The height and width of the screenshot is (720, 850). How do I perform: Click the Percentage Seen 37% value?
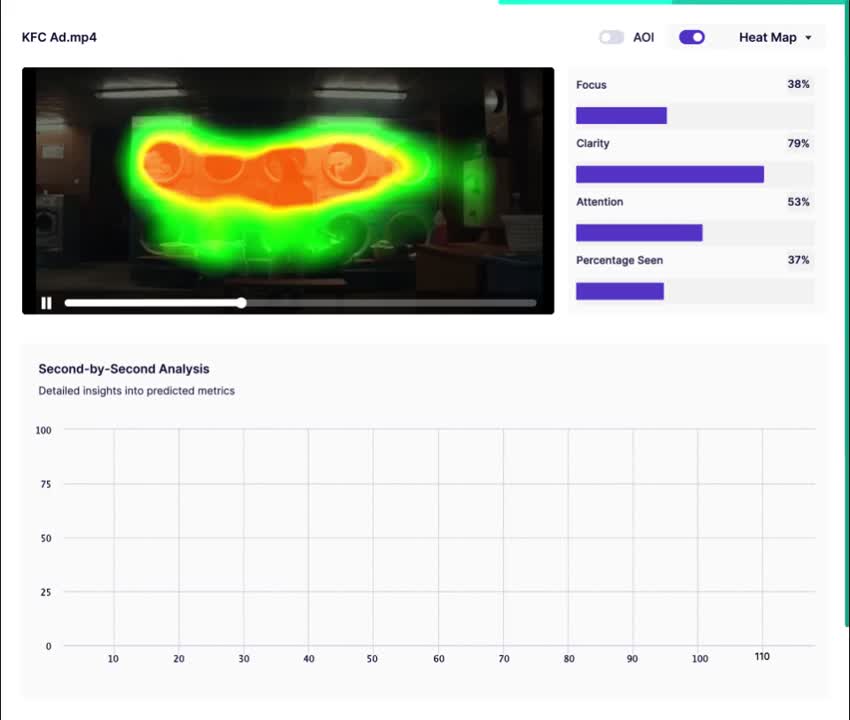coord(798,260)
